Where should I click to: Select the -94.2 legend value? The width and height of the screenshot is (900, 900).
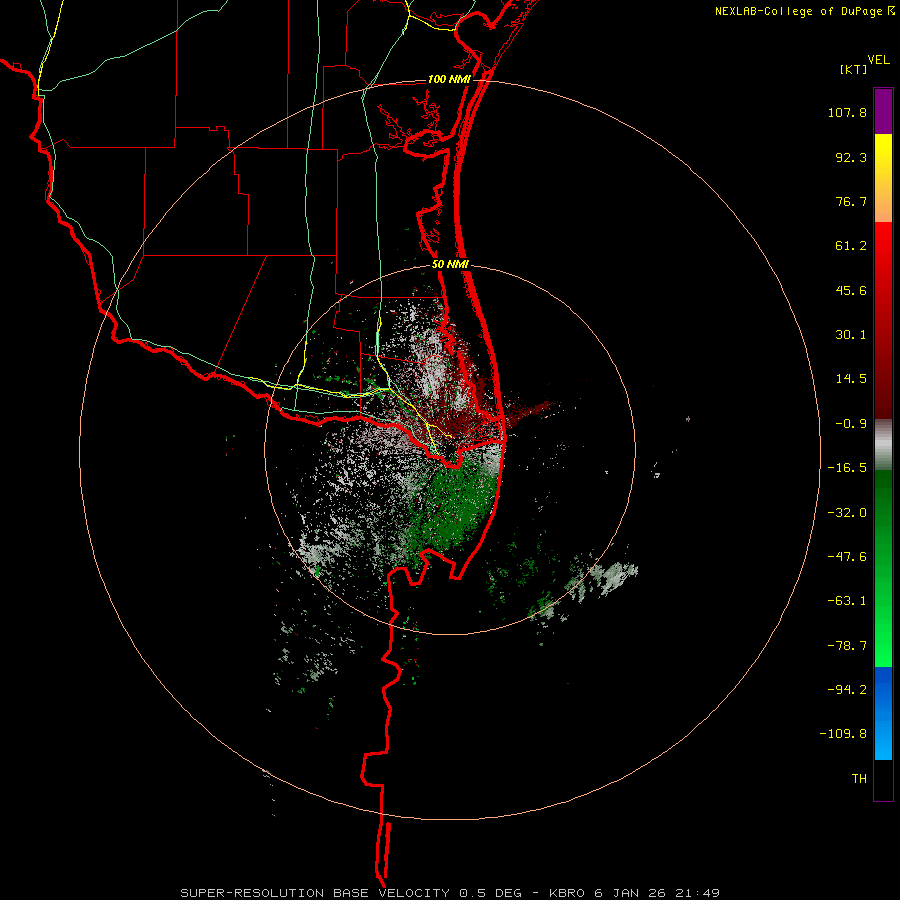click(847, 689)
